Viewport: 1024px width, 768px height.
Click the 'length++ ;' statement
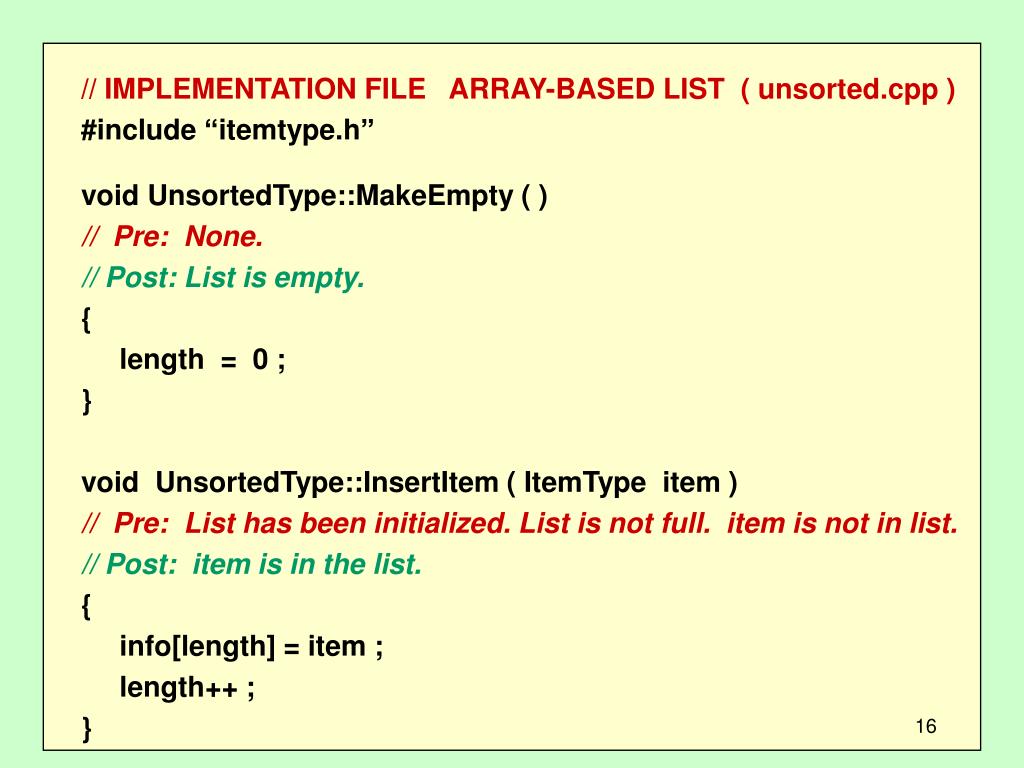coord(187,688)
